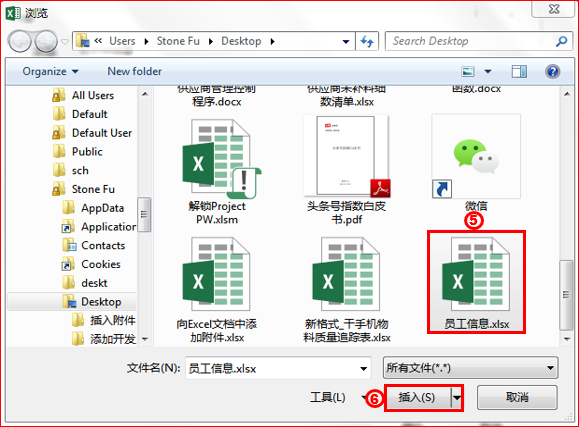Select Default User folder in tree
Viewport: 579px width, 427px height.
pyautogui.click(x=92, y=133)
